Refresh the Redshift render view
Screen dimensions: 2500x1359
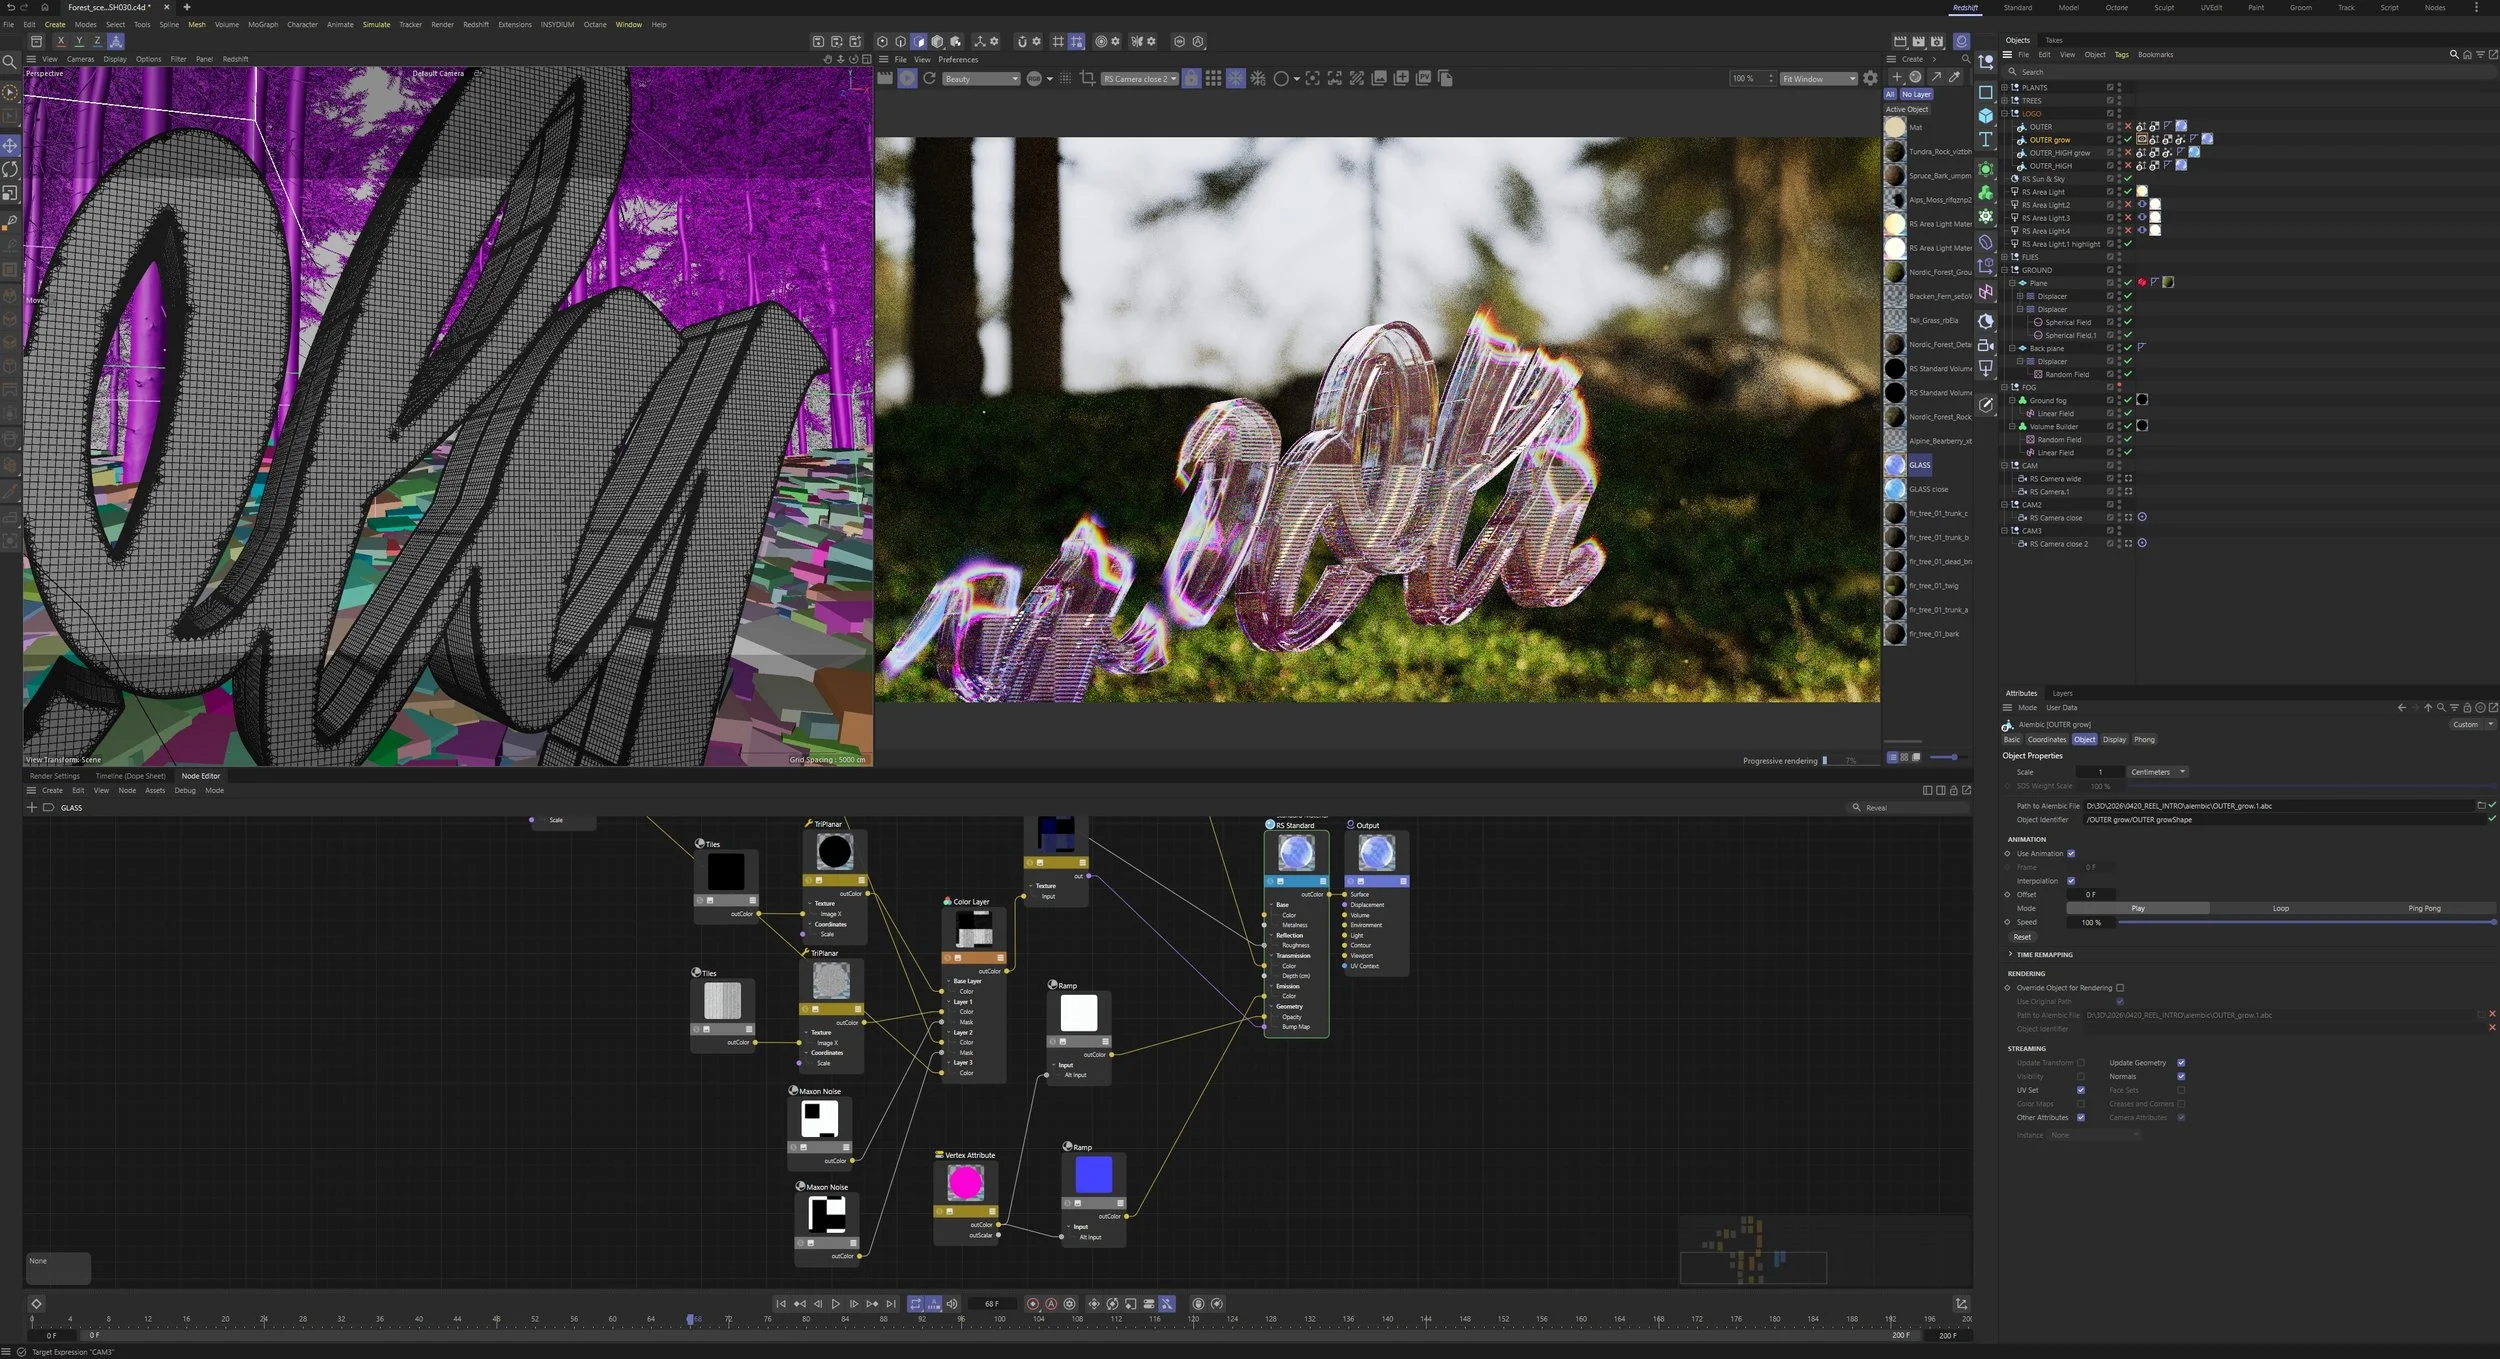click(929, 78)
